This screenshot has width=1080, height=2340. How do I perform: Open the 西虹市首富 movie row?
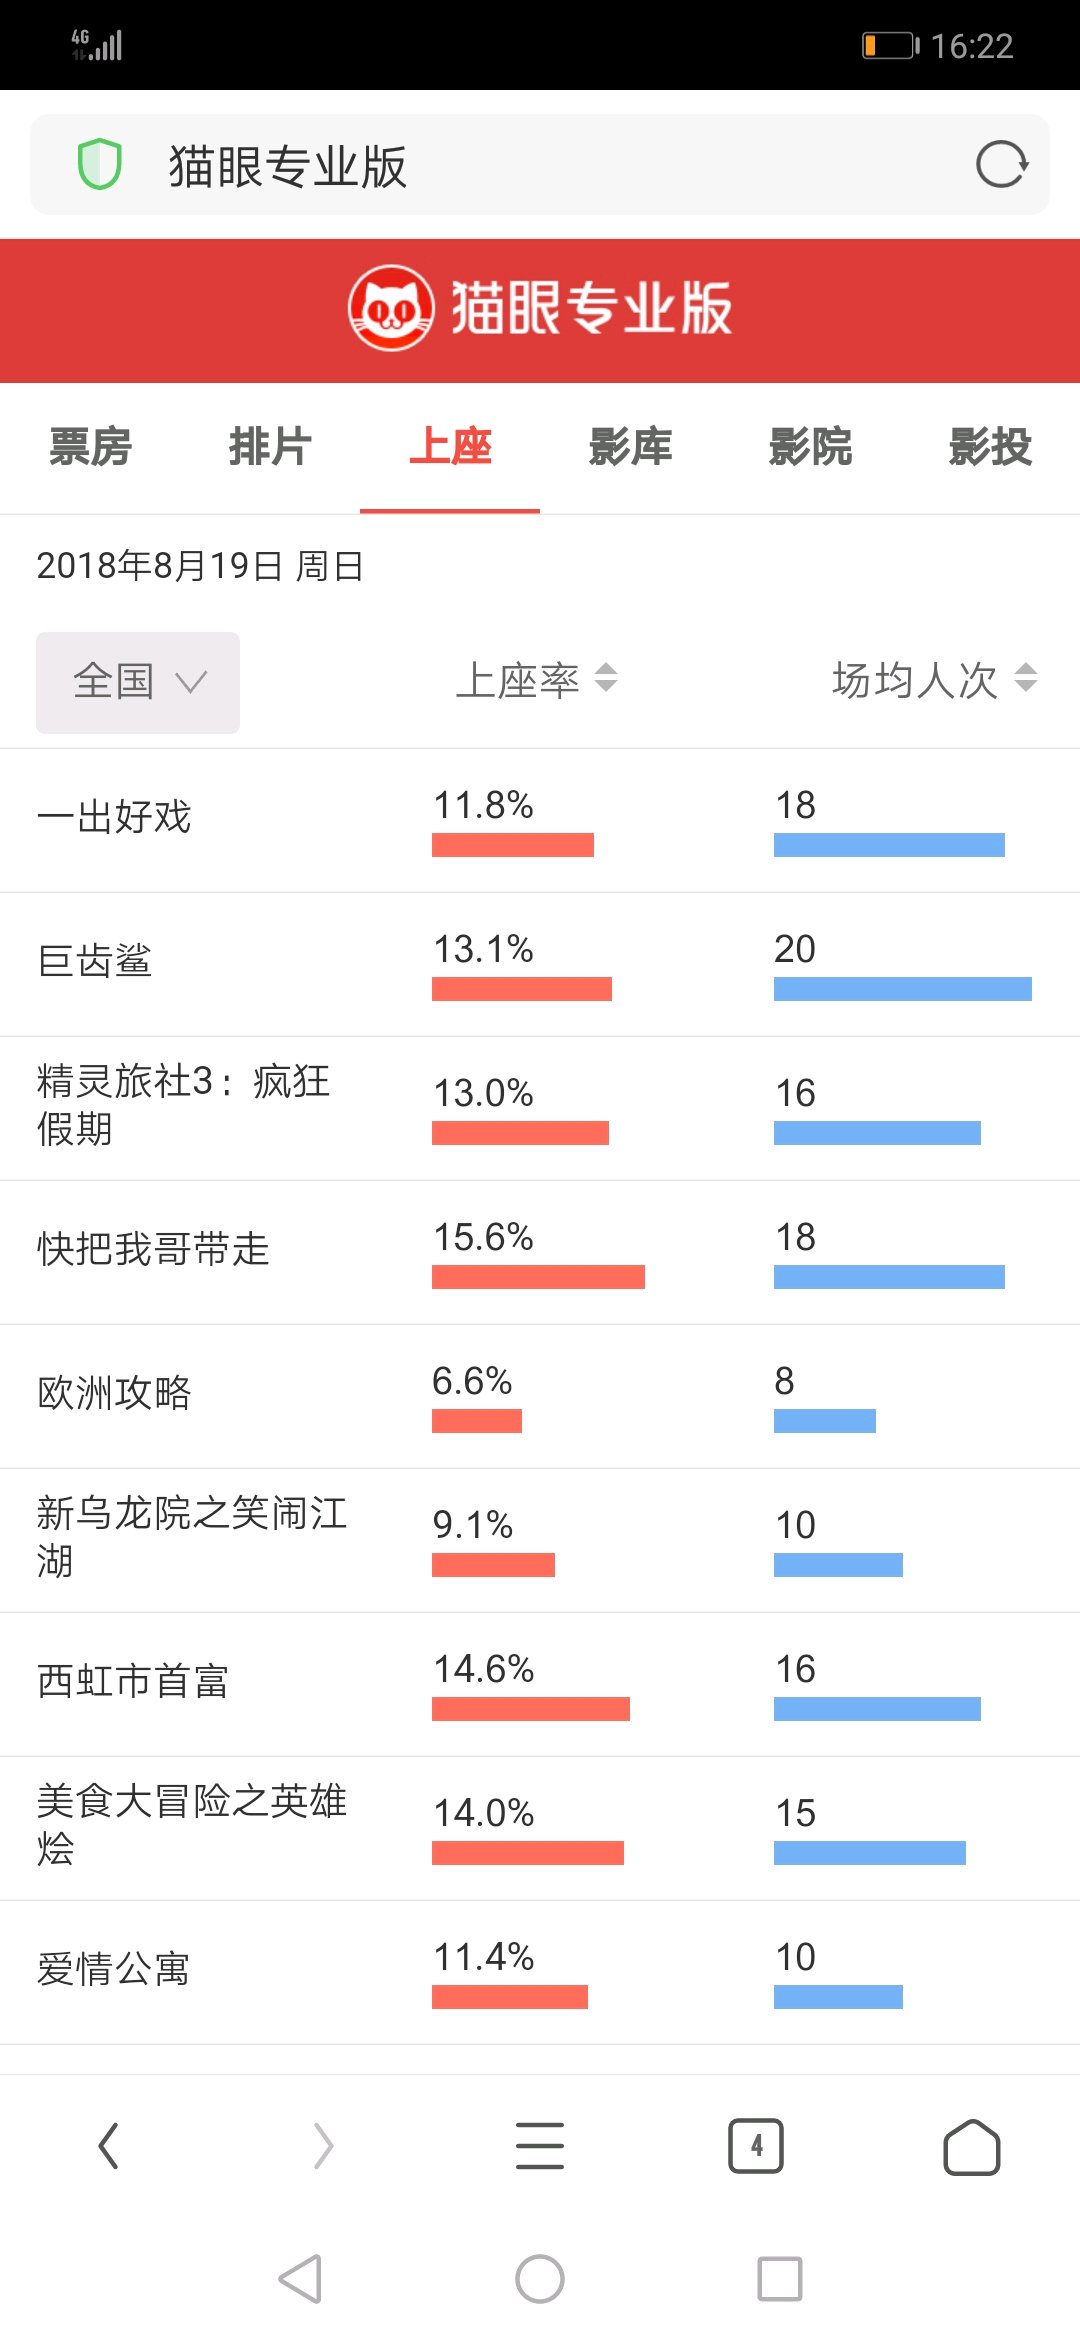[540, 1685]
